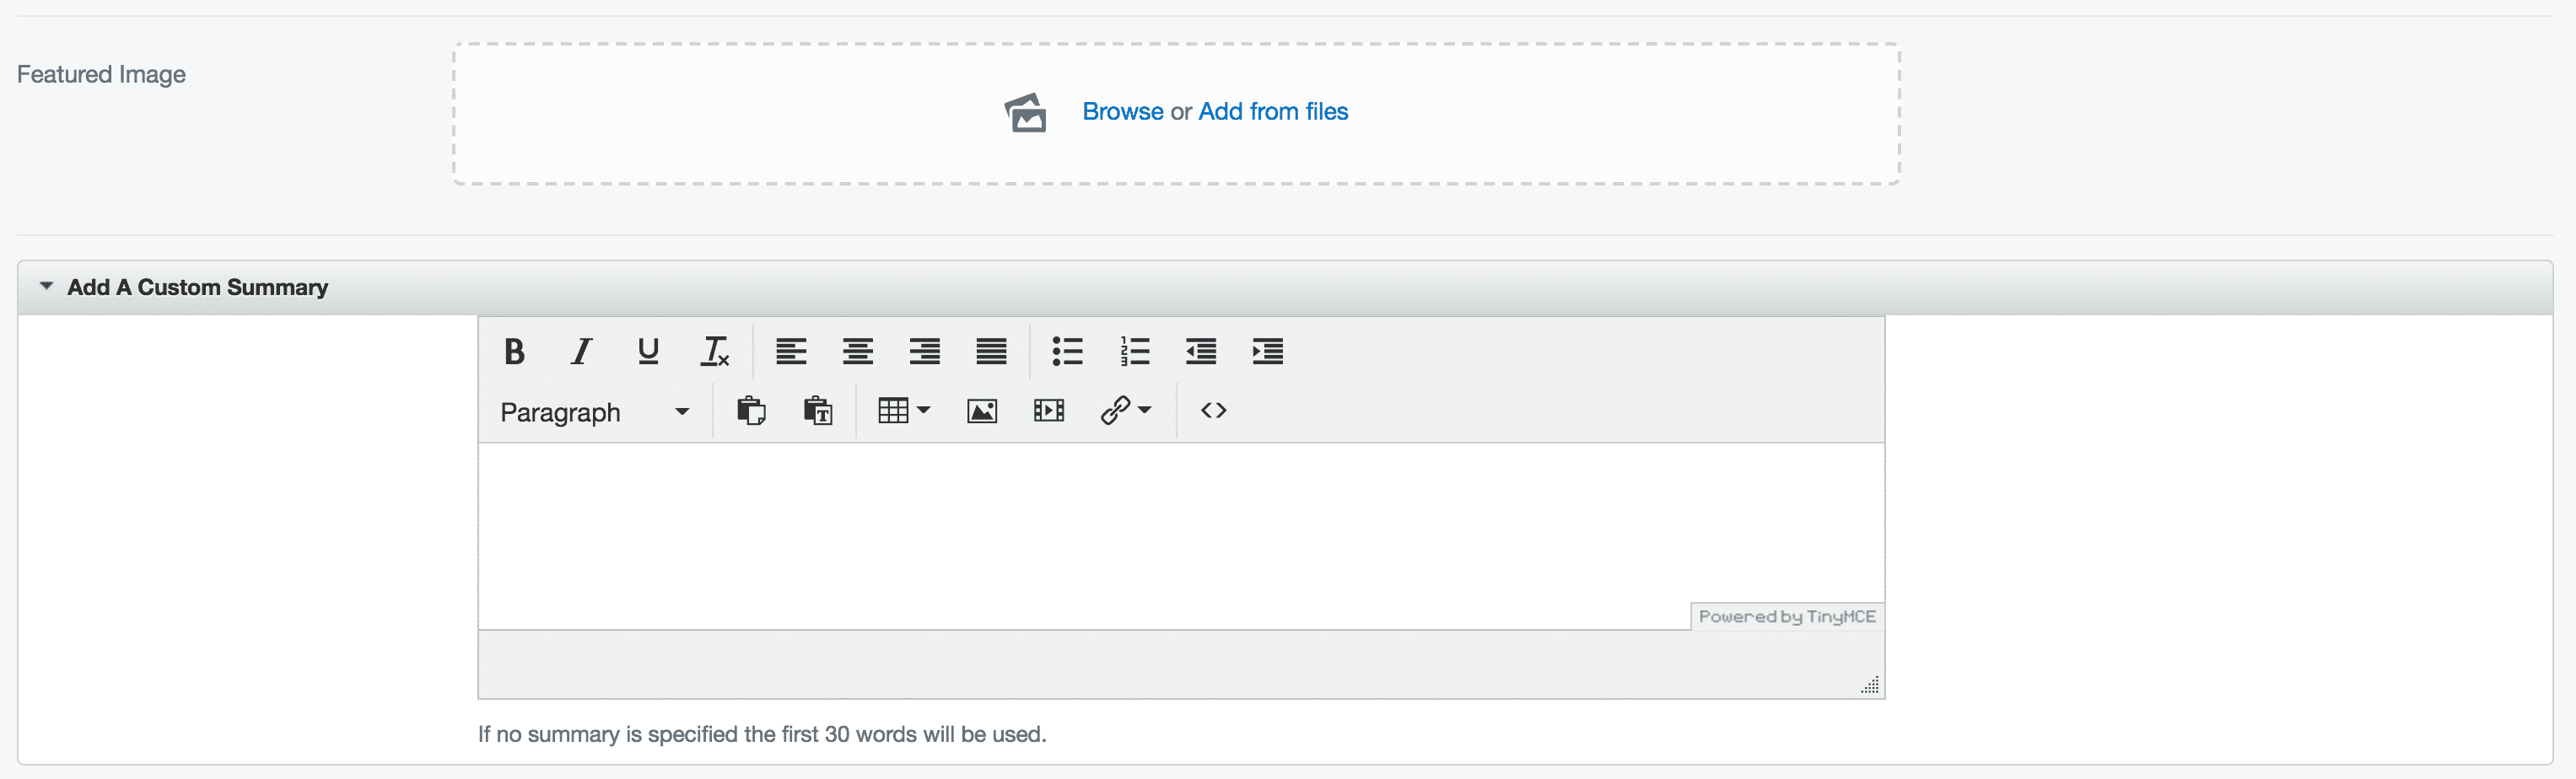Open the source code view
The width and height of the screenshot is (2576, 779).
point(1213,411)
